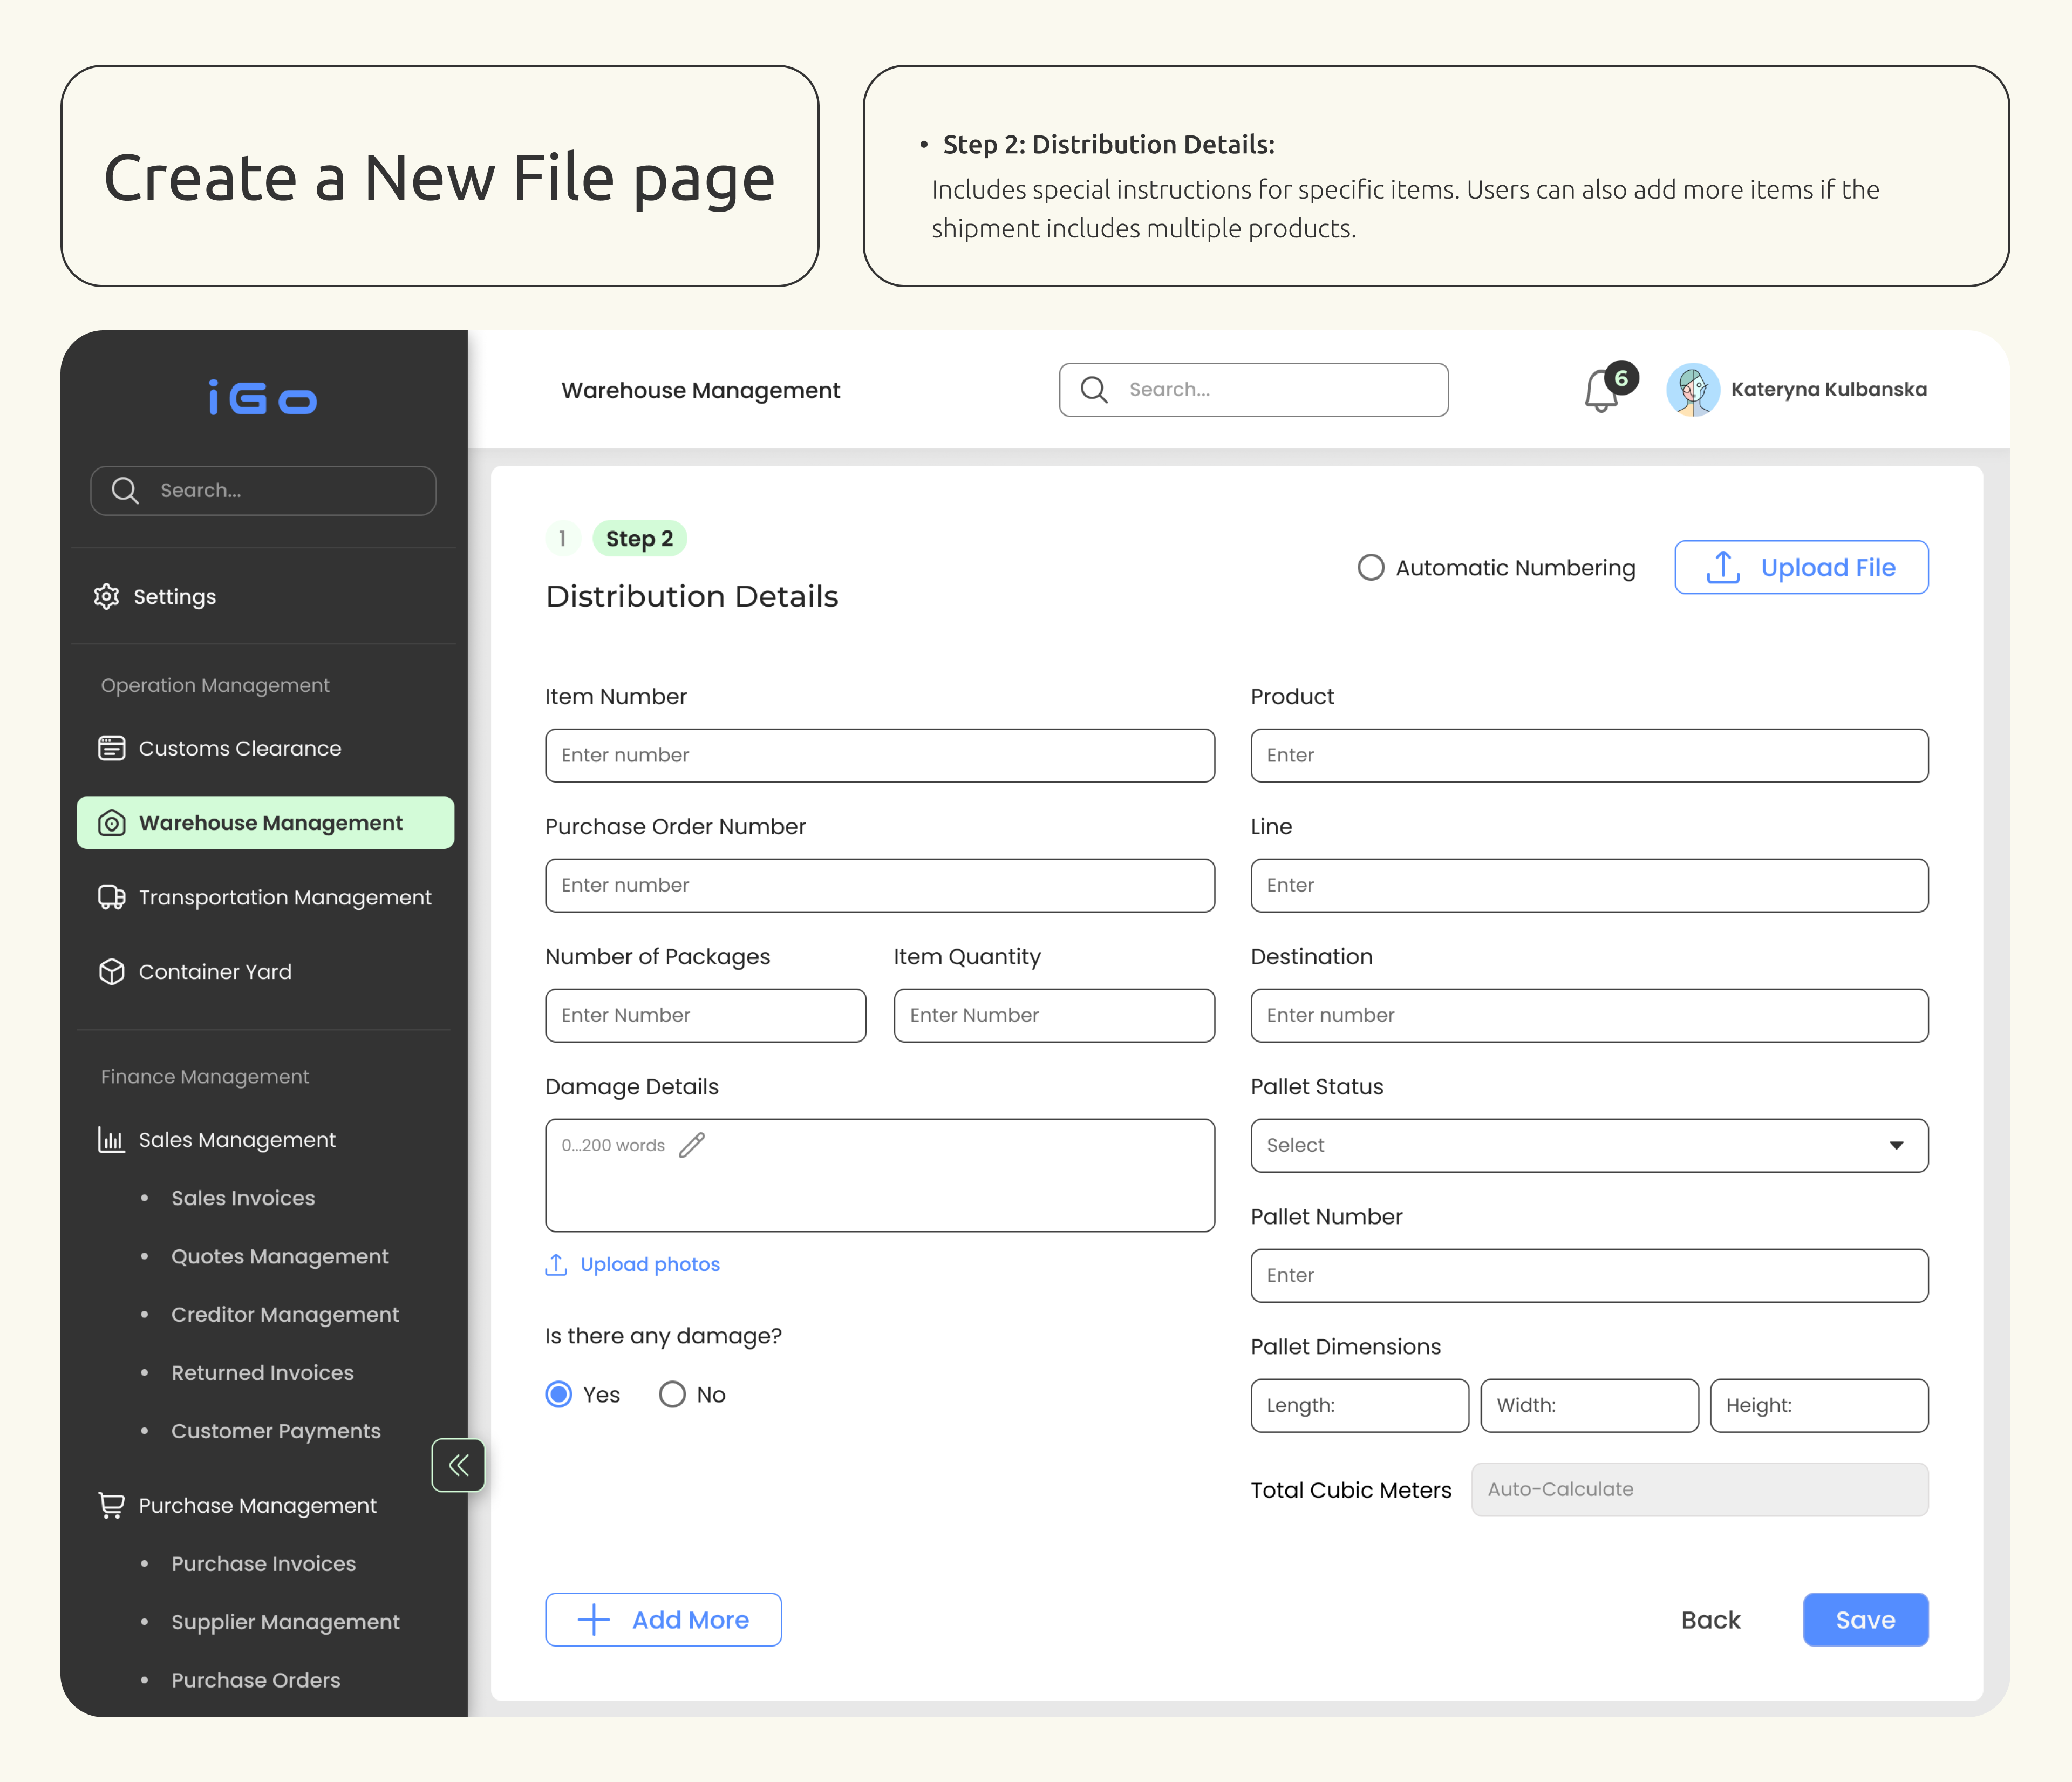Click Container Yard box icon
2072x1782 pixels.
click(111, 971)
